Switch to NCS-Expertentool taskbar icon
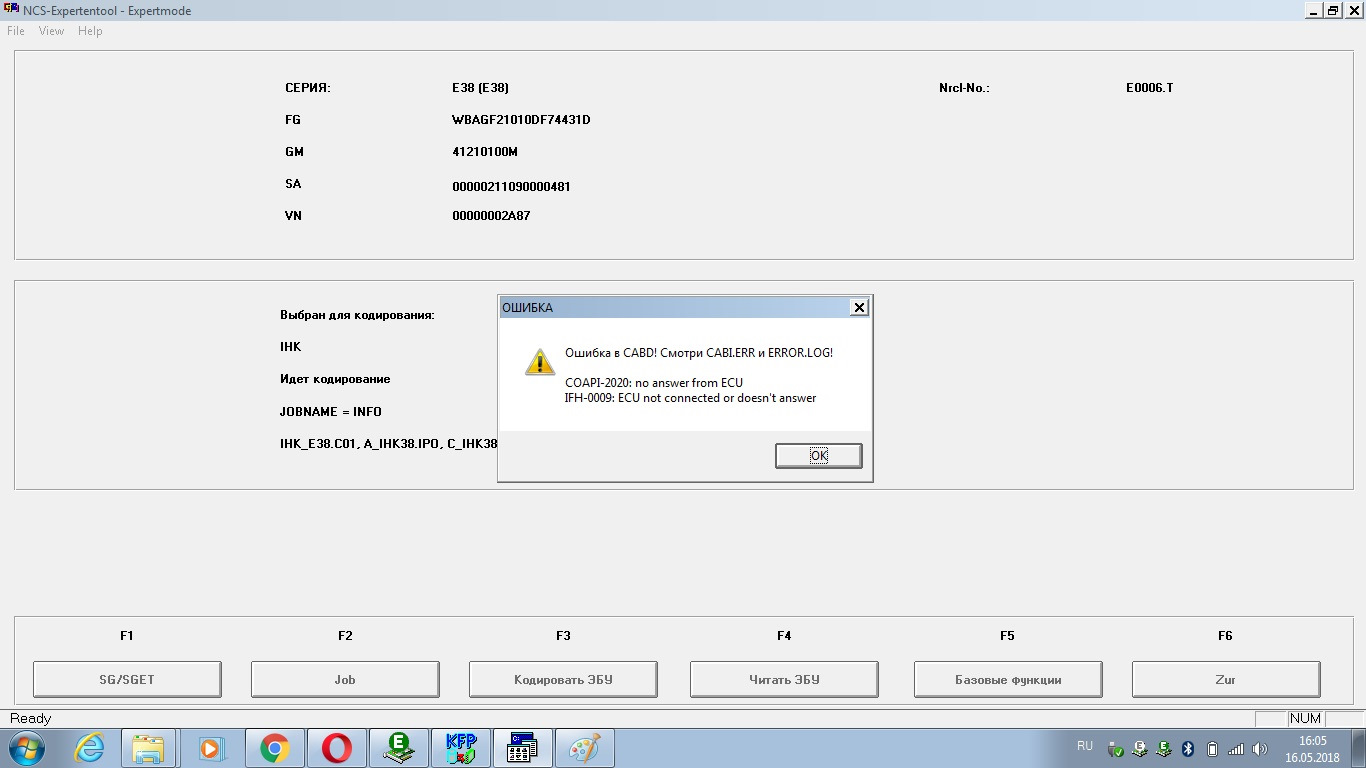The width and height of the screenshot is (1366, 768). [523, 748]
